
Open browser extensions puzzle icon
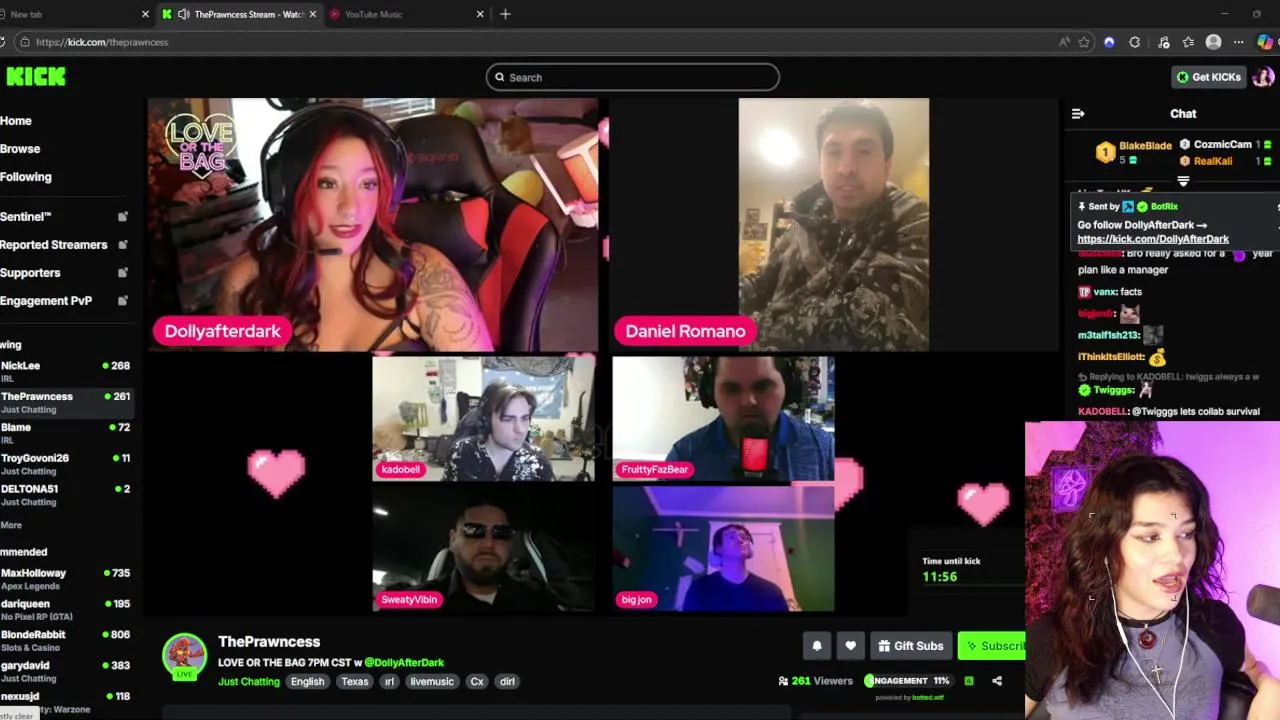[1134, 42]
